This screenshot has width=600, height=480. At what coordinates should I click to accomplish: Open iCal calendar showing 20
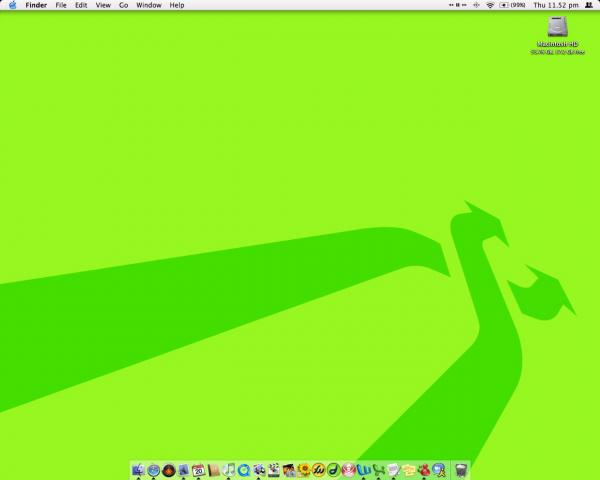pos(198,470)
